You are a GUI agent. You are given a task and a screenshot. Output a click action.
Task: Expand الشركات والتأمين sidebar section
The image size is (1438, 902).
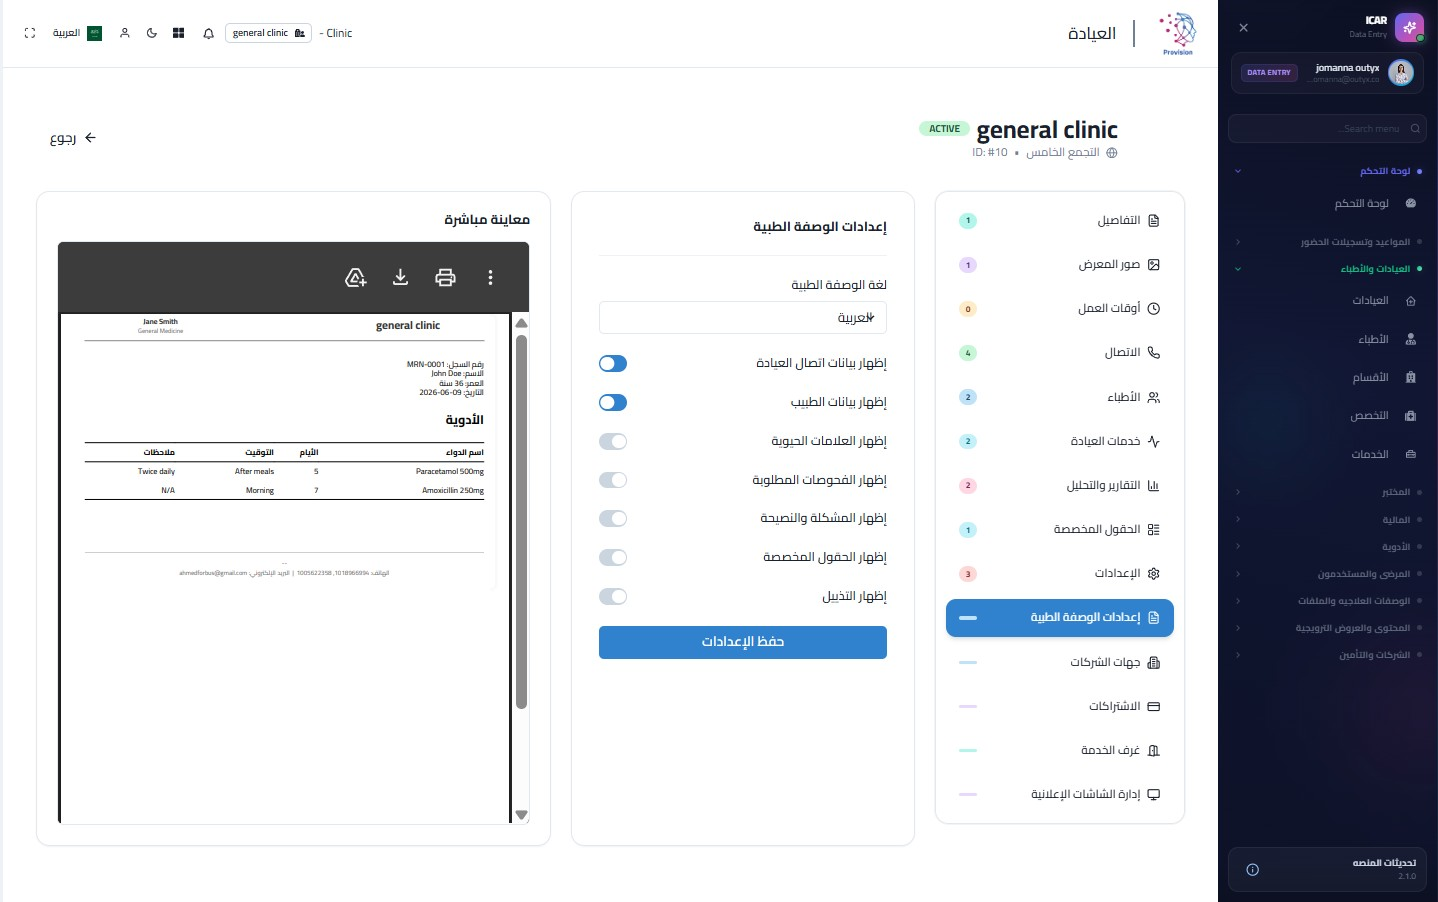1328,655
